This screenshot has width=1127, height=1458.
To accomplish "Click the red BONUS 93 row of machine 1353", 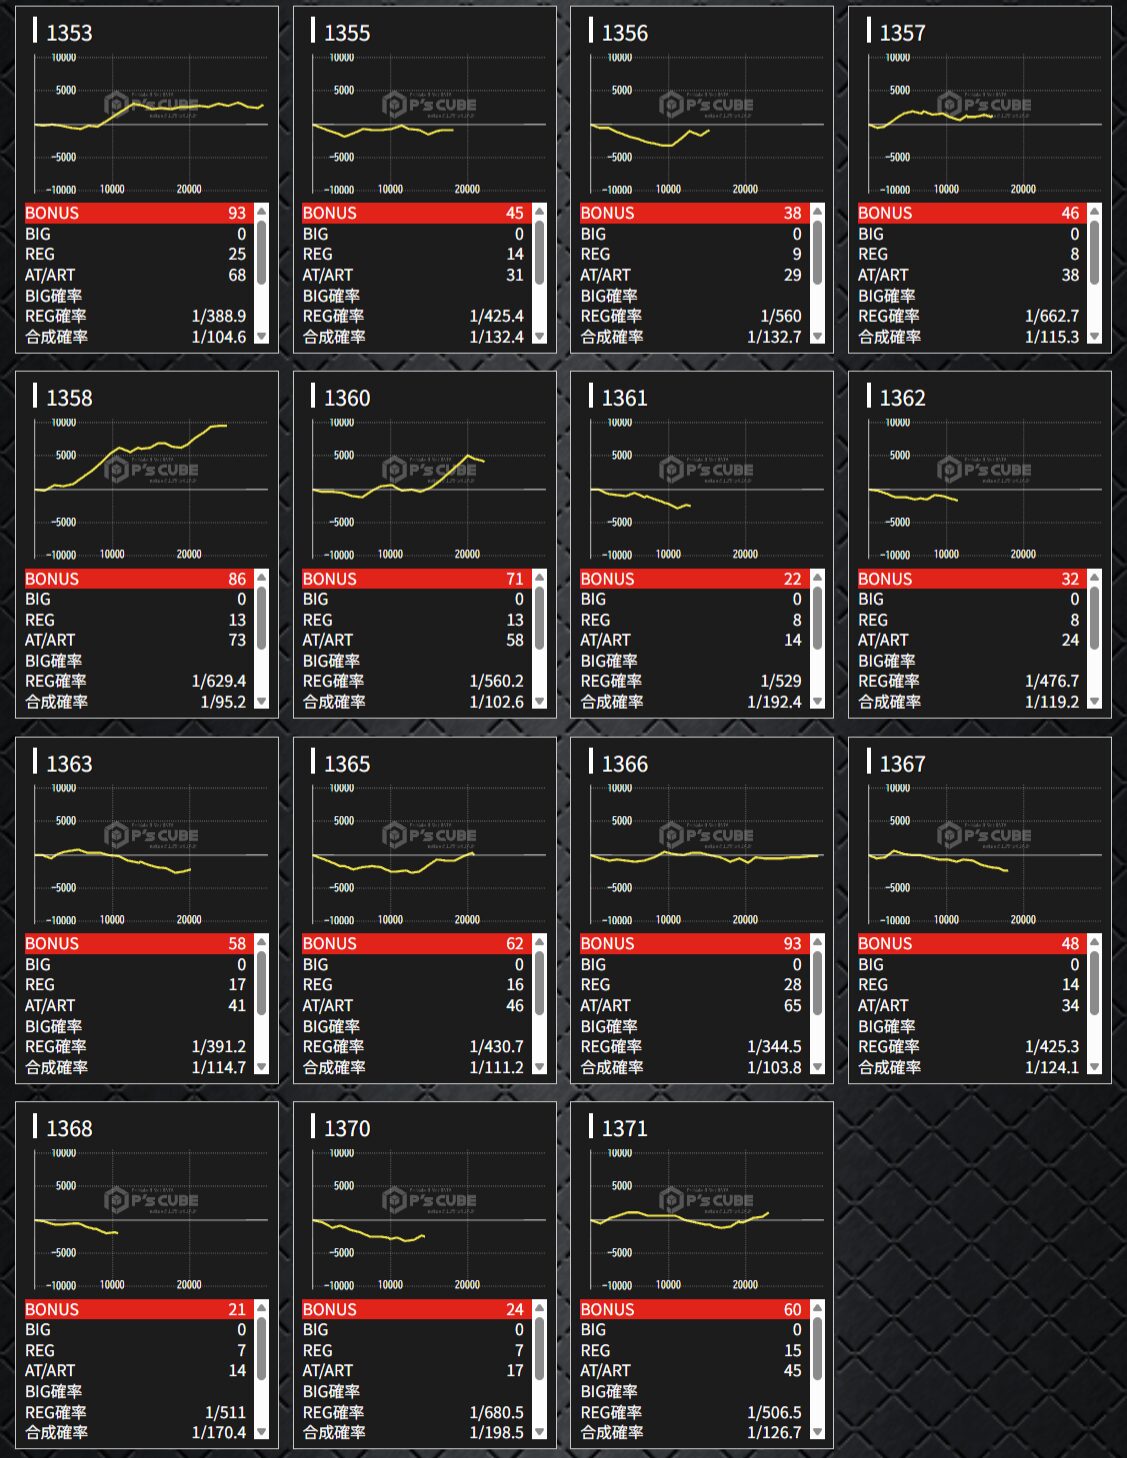I will tap(135, 213).
